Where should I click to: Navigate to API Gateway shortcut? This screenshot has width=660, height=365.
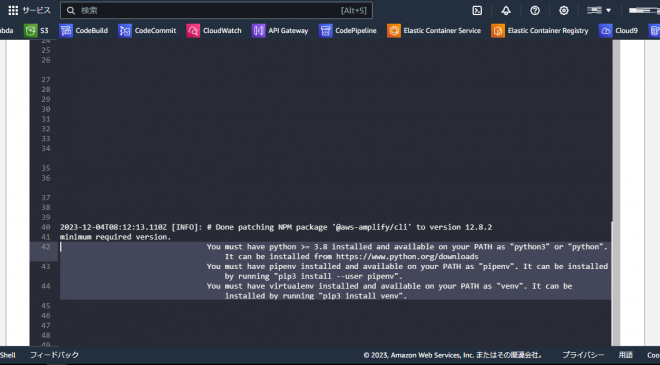[280, 31]
